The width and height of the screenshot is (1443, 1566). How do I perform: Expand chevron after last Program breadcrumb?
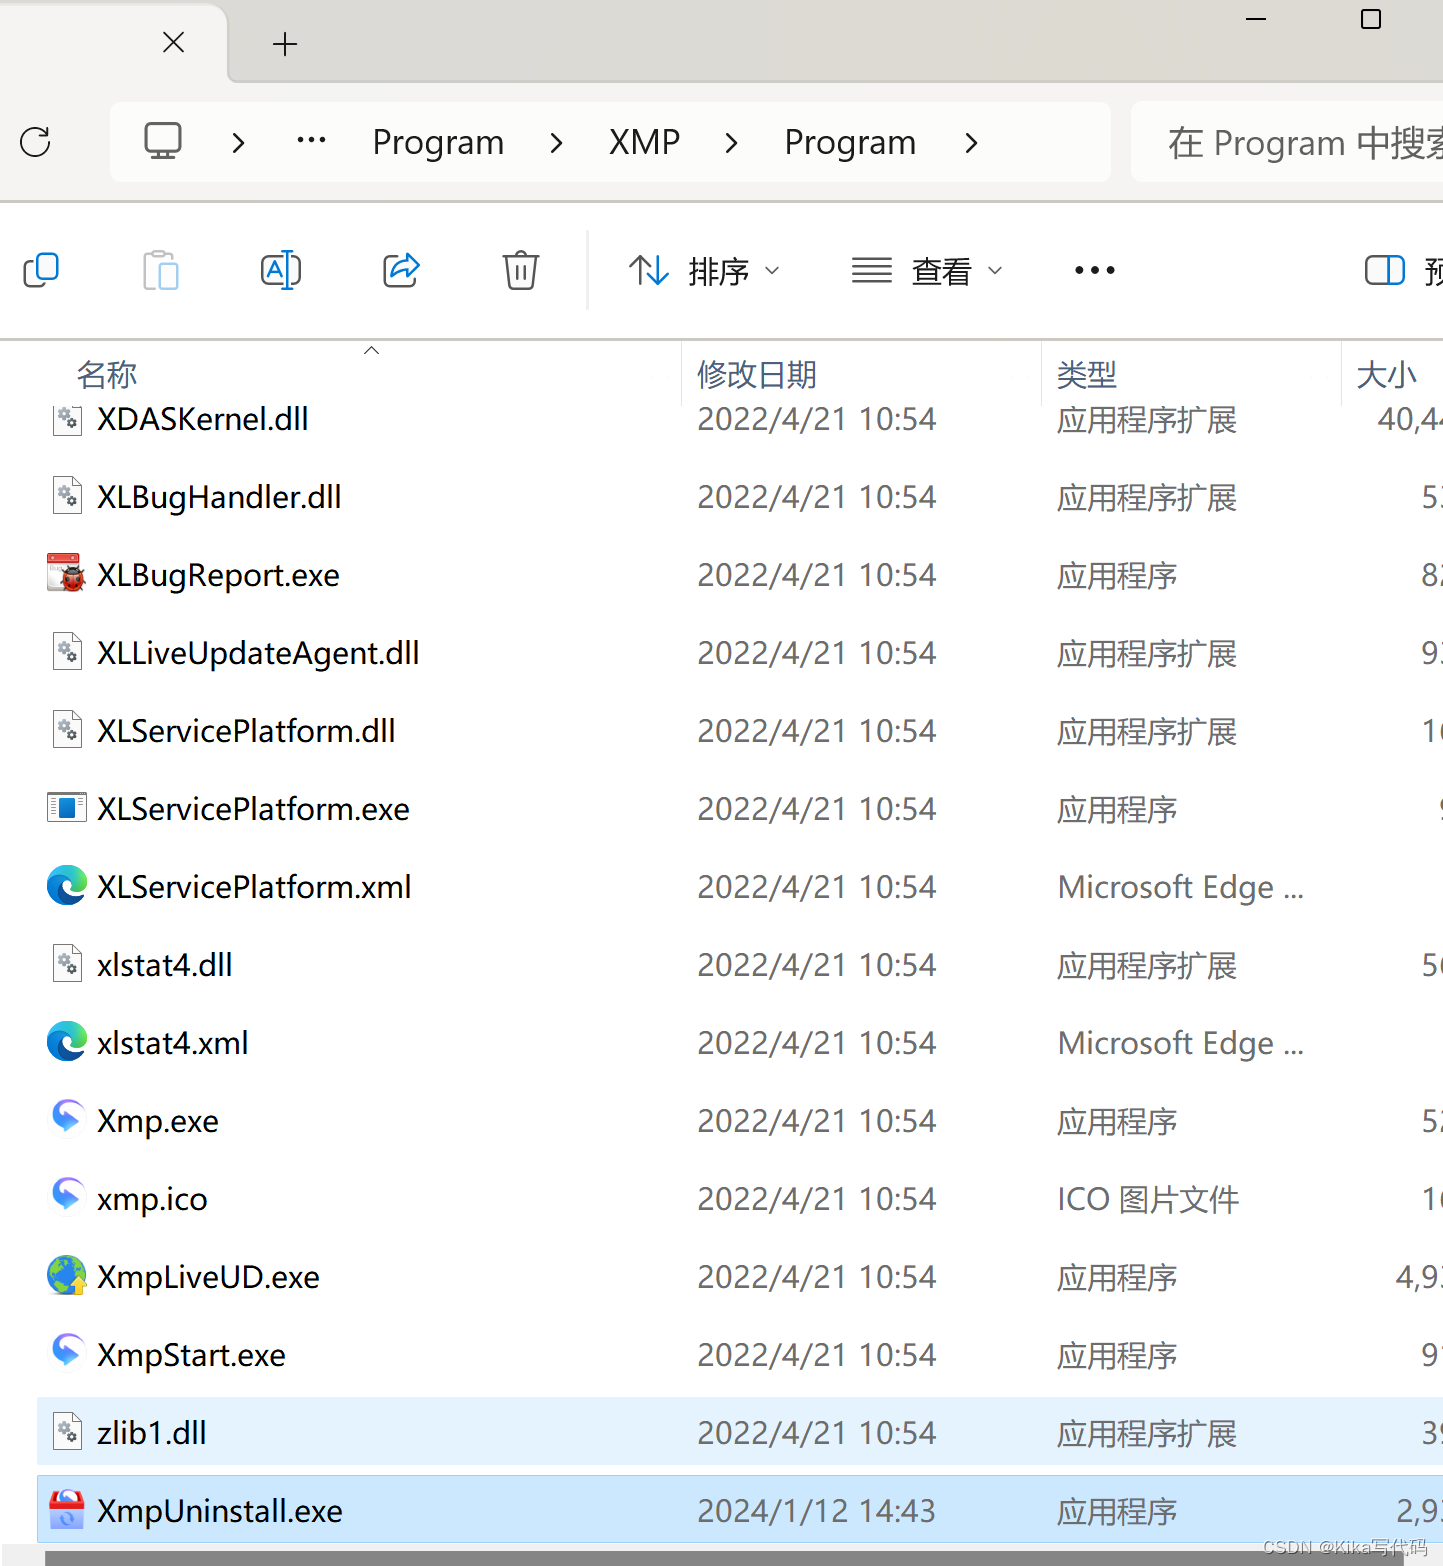click(x=971, y=143)
